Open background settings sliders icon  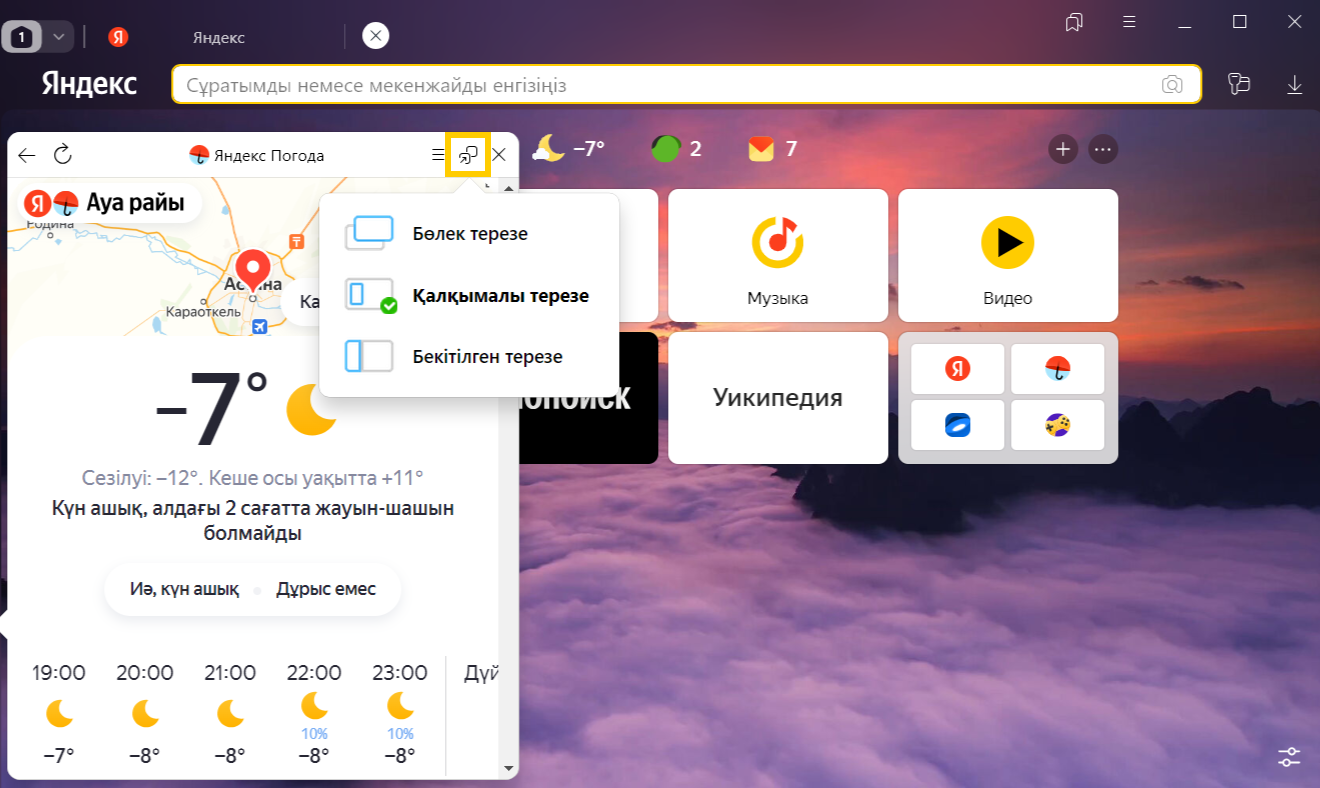[x=1289, y=757]
